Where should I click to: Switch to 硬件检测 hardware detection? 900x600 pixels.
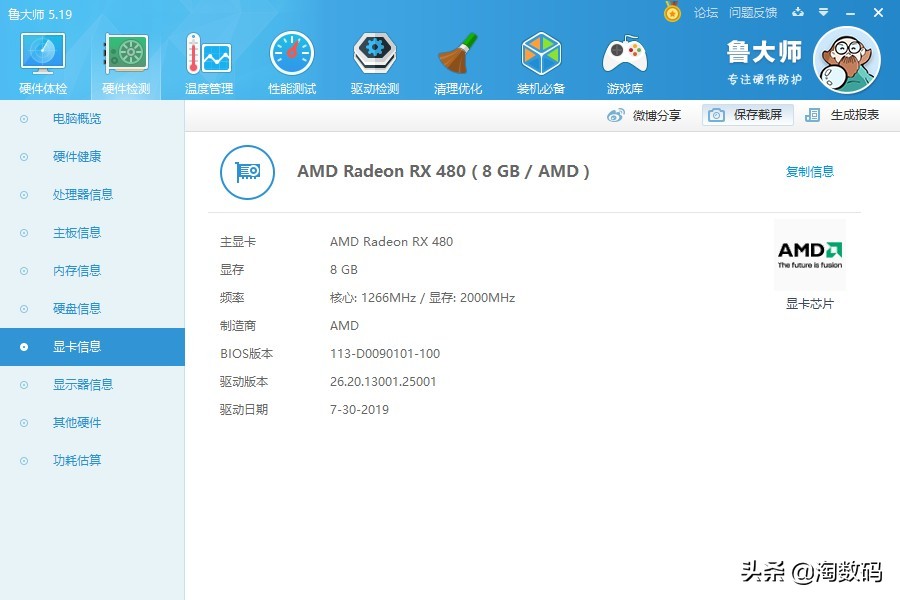124,60
